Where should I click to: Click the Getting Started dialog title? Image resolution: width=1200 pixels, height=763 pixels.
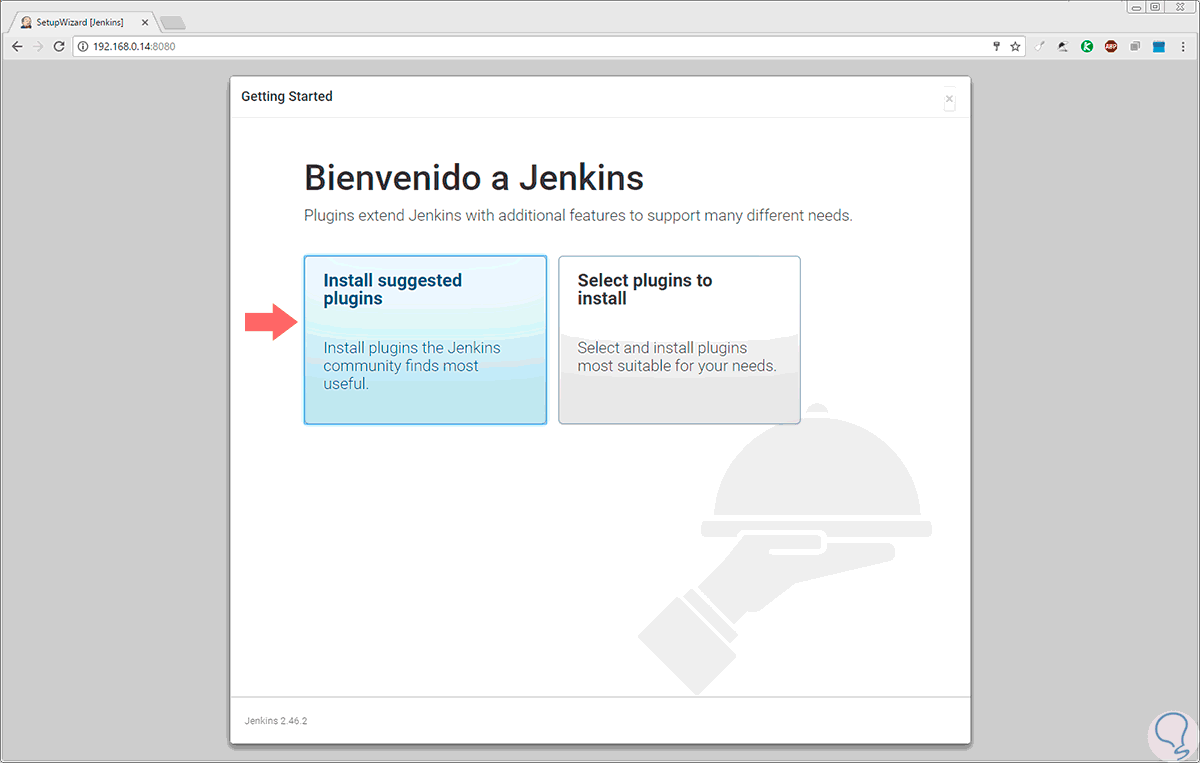click(287, 96)
